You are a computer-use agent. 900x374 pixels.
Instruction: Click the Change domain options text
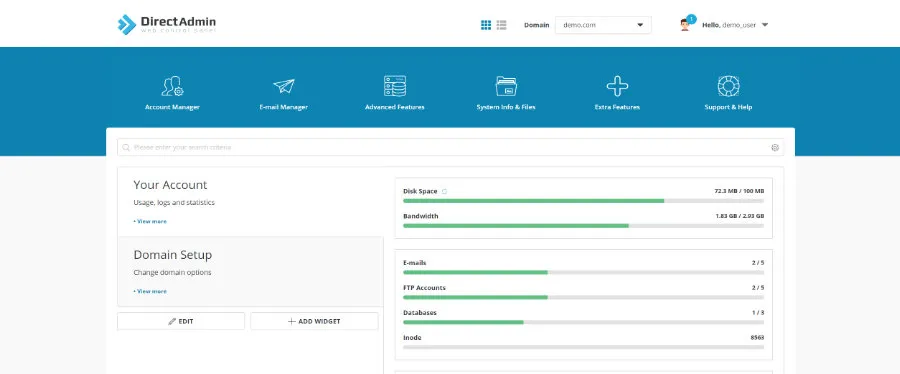172,272
